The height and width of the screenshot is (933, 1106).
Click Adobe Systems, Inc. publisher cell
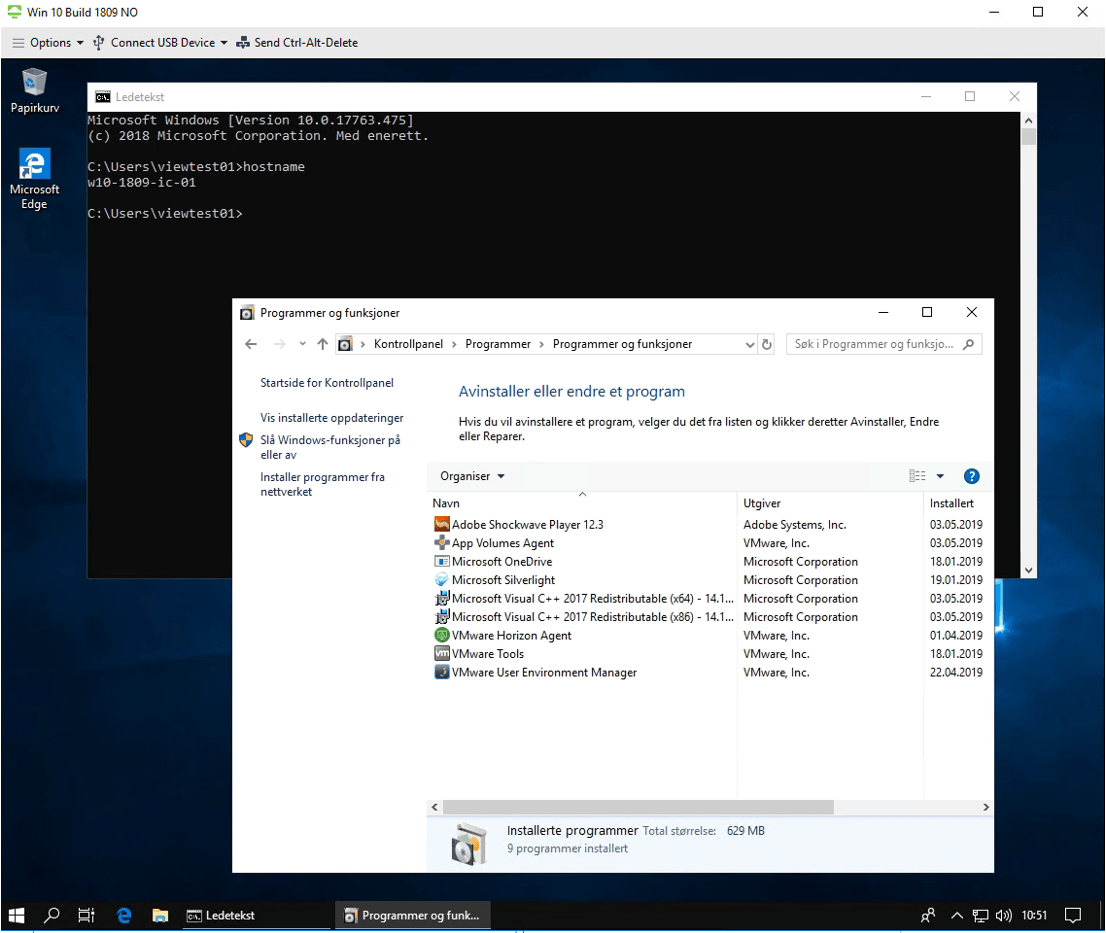[794, 525]
